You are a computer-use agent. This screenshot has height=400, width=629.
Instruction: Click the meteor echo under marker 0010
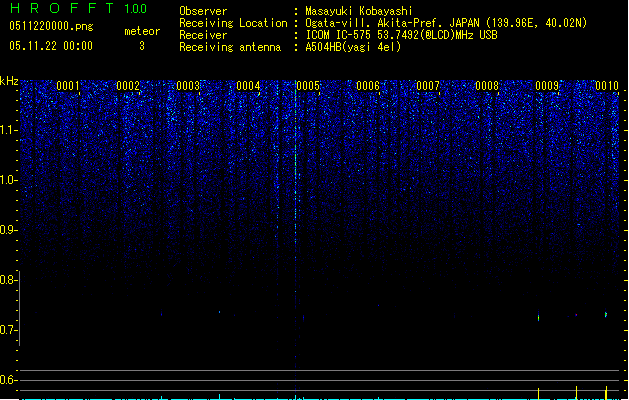(606, 314)
